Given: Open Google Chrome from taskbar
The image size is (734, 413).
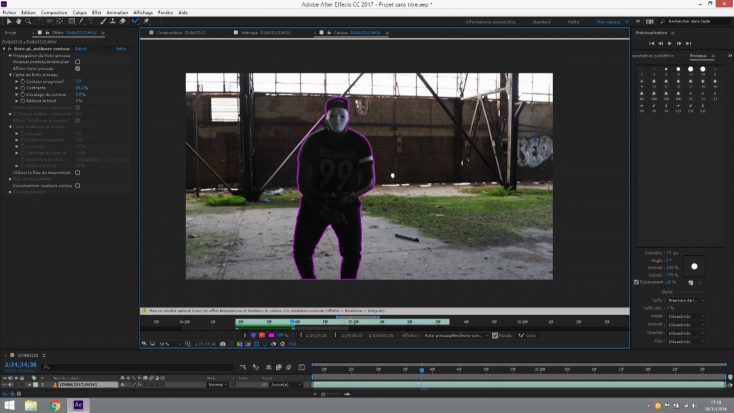Looking at the screenshot, I should (x=55, y=406).
